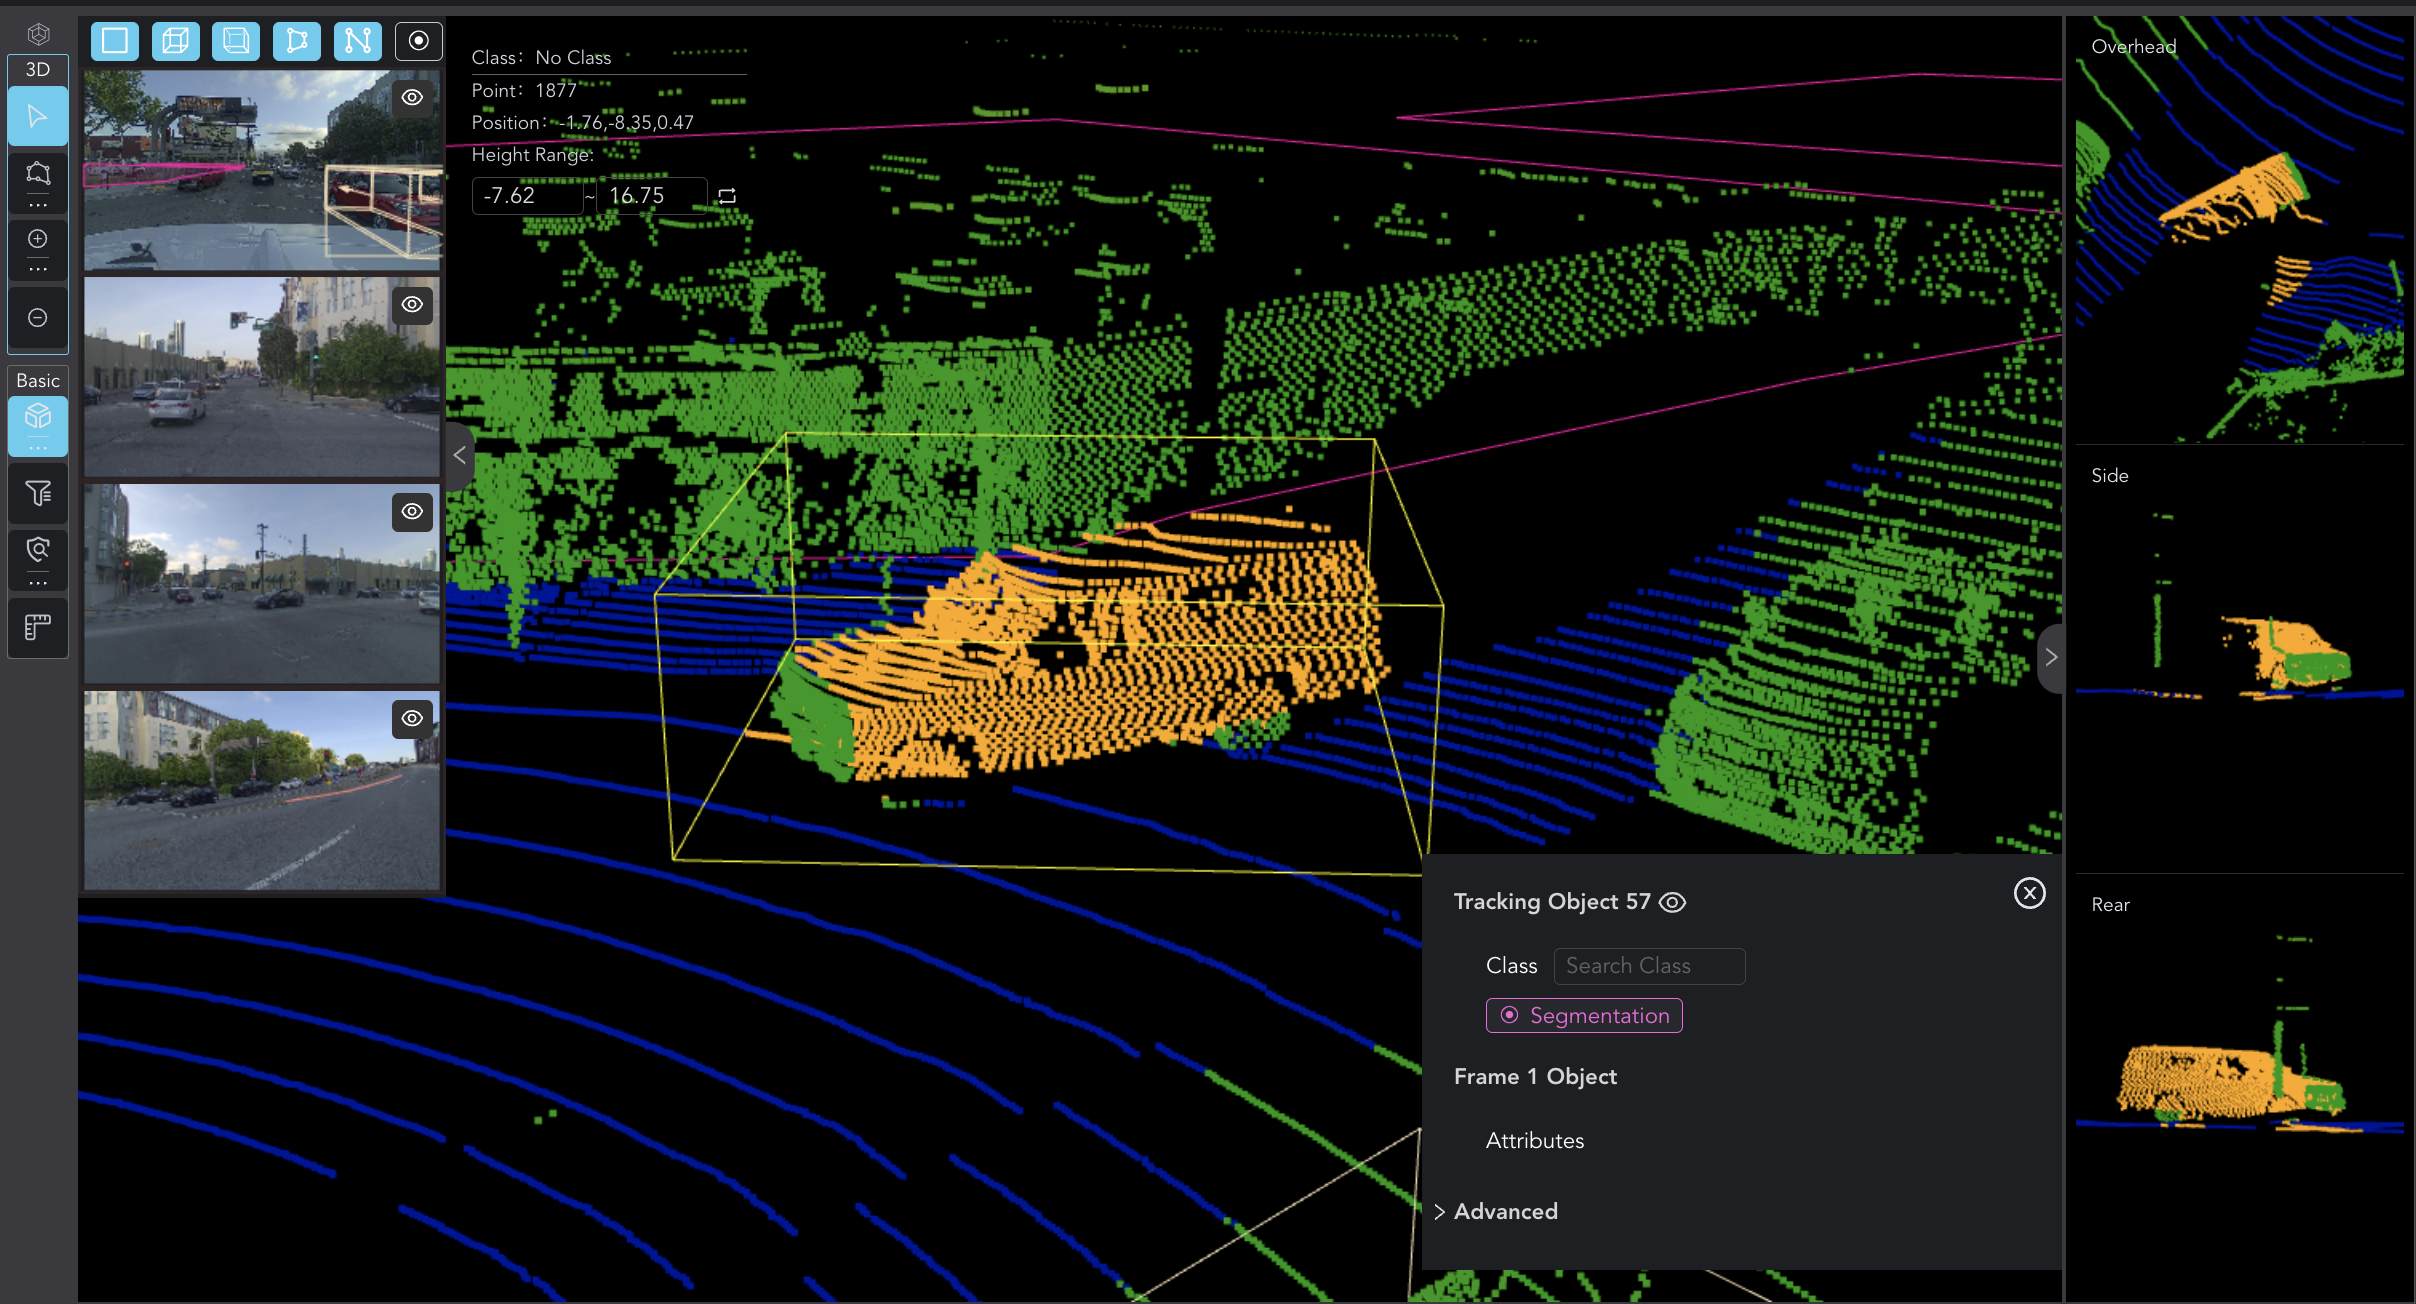2416x1304 pixels.
Task: Select the Basic cube view tool
Action: pos(38,416)
